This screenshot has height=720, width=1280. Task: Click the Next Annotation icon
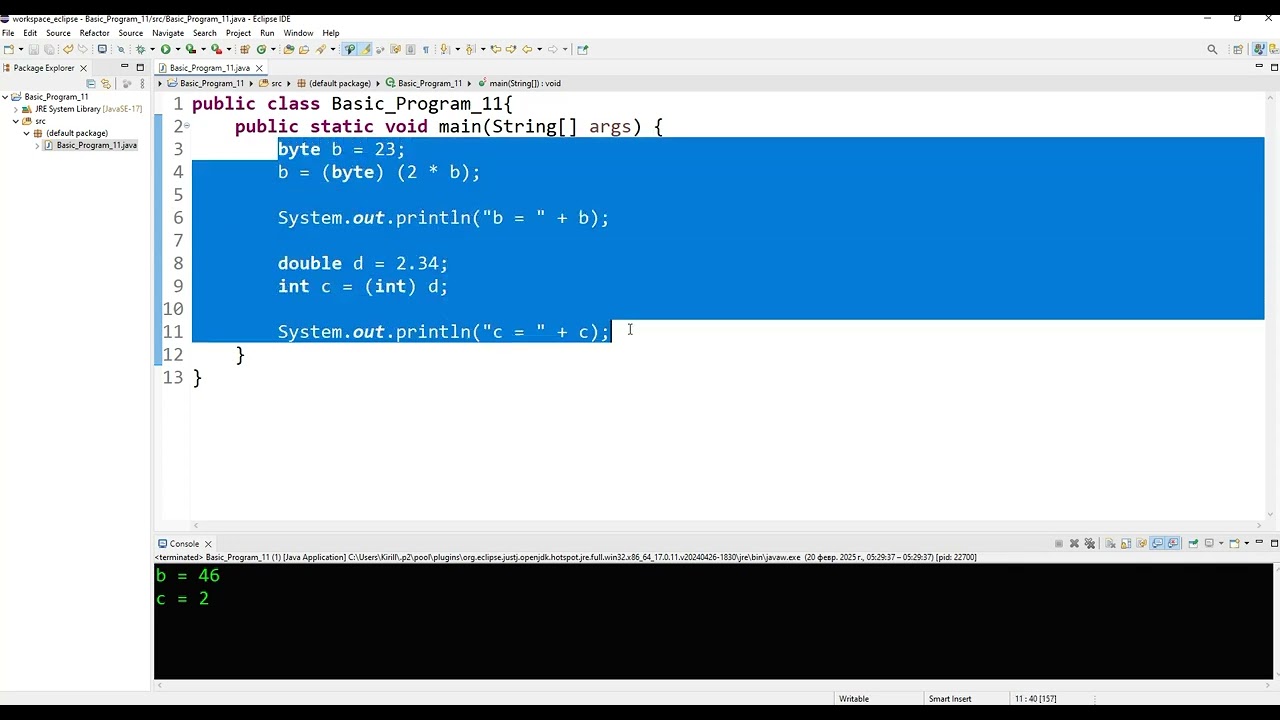point(443,49)
